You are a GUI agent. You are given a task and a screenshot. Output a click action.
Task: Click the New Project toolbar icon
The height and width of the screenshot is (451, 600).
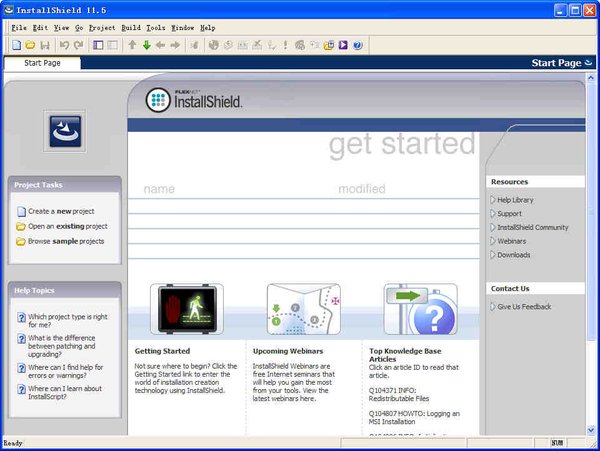[16, 45]
